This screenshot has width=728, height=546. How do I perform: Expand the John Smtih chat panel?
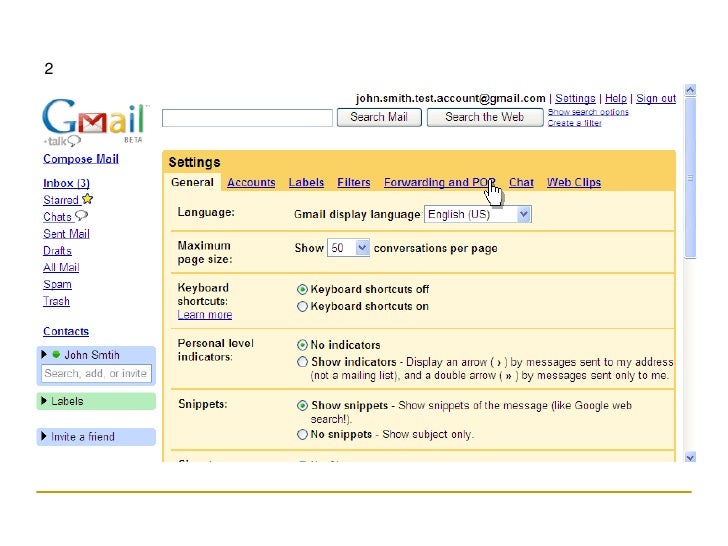[44, 355]
